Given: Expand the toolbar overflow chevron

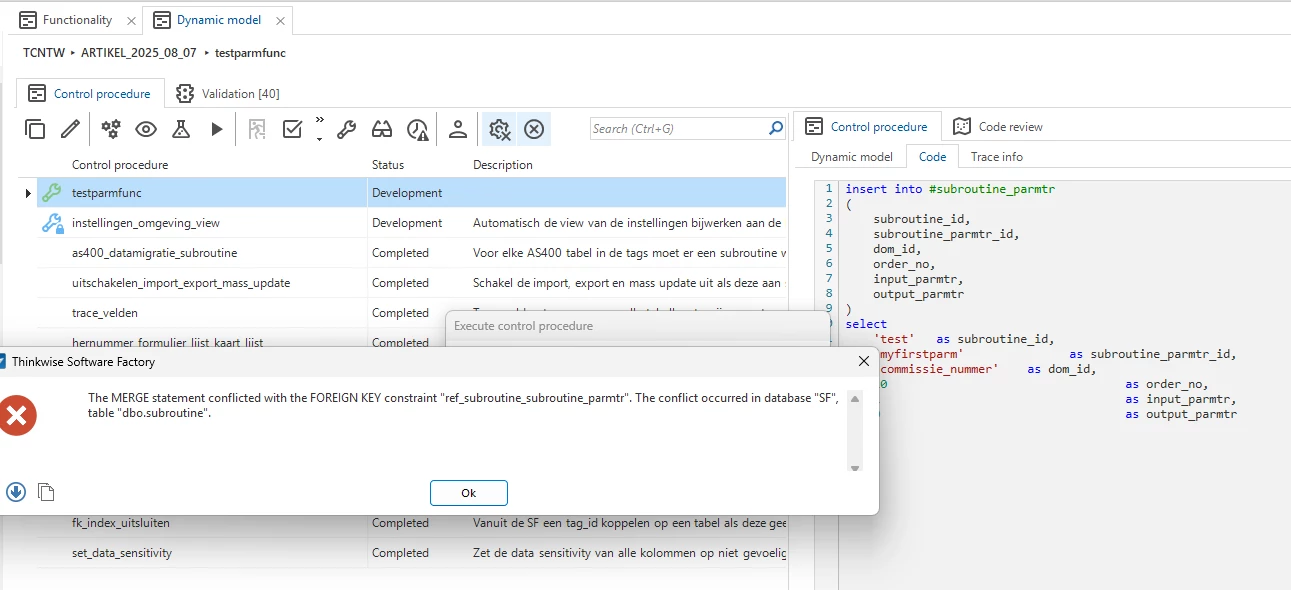Looking at the screenshot, I should pos(320,129).
